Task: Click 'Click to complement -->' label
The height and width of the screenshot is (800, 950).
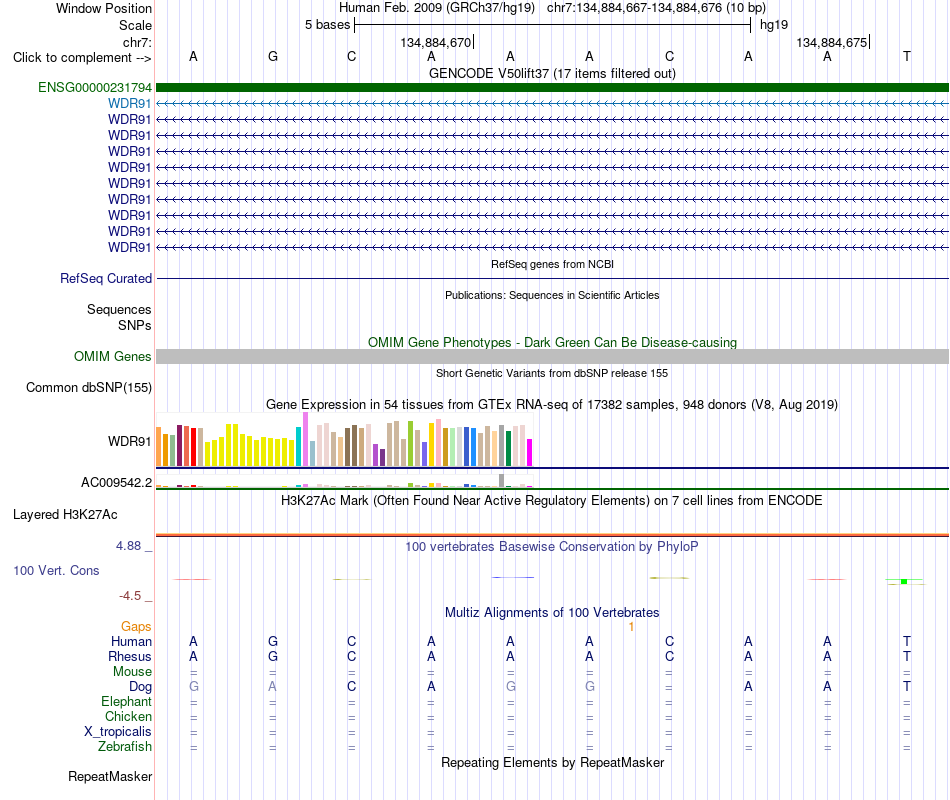Action: point(82,58)
